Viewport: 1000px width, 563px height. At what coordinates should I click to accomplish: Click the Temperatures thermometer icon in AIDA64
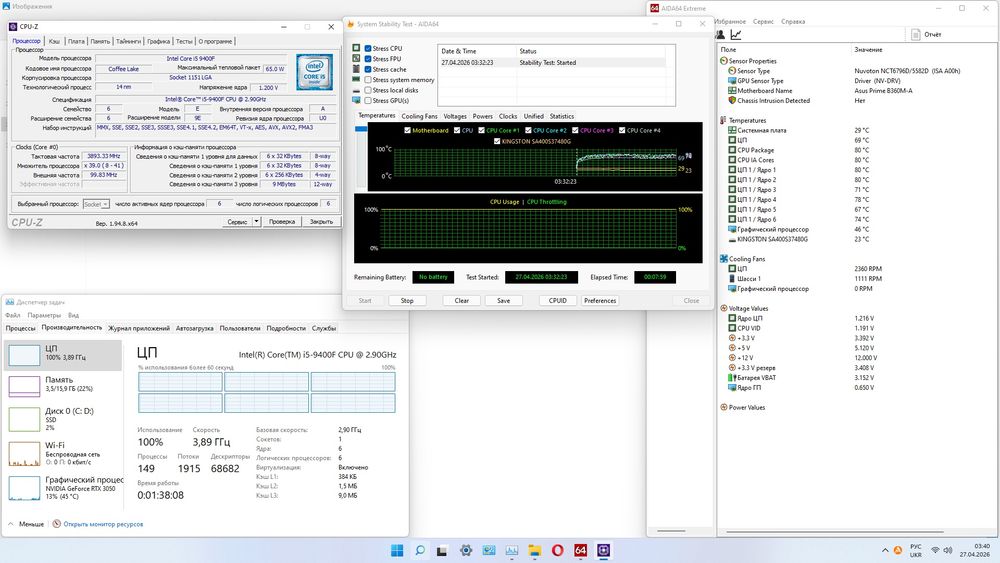[723, 121]
